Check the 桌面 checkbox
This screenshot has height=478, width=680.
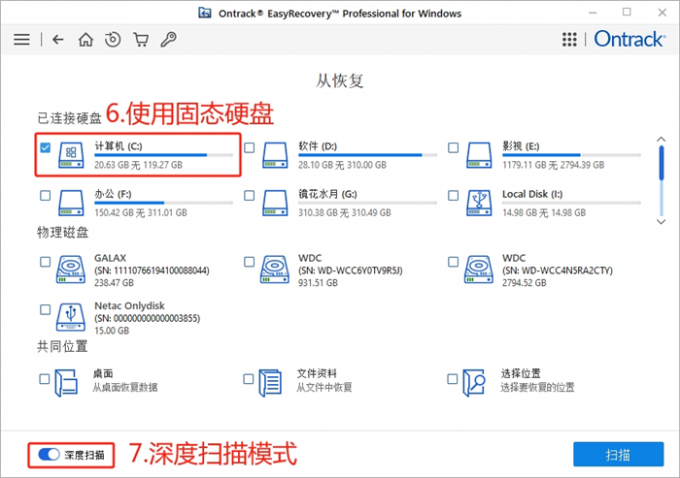[44, 379]
